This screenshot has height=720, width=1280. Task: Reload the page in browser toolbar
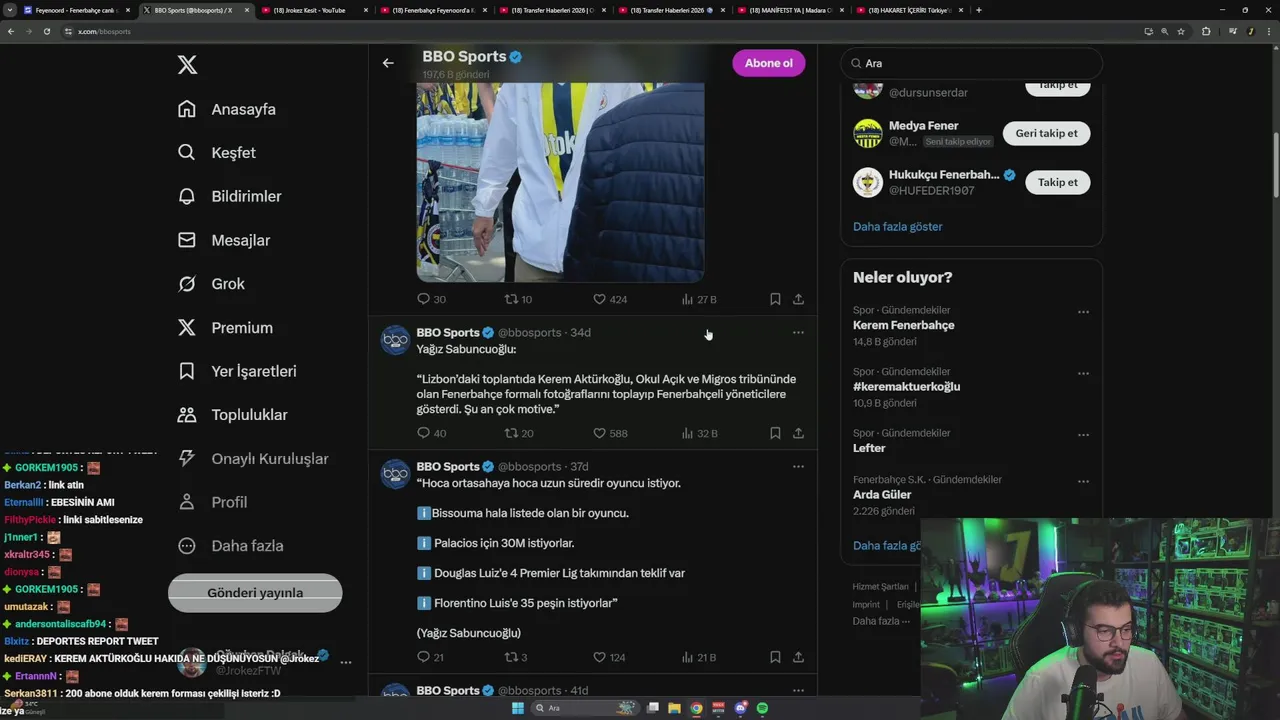(47, 31)
